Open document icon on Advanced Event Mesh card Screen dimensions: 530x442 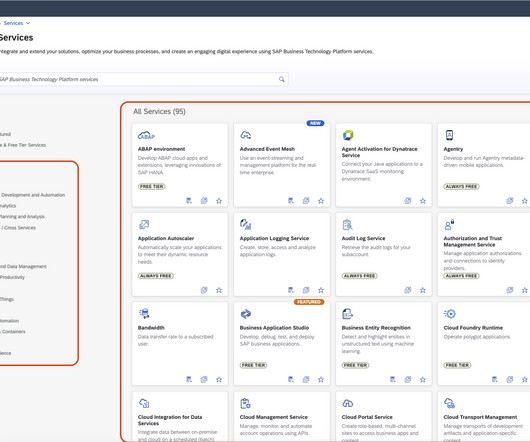291,201
